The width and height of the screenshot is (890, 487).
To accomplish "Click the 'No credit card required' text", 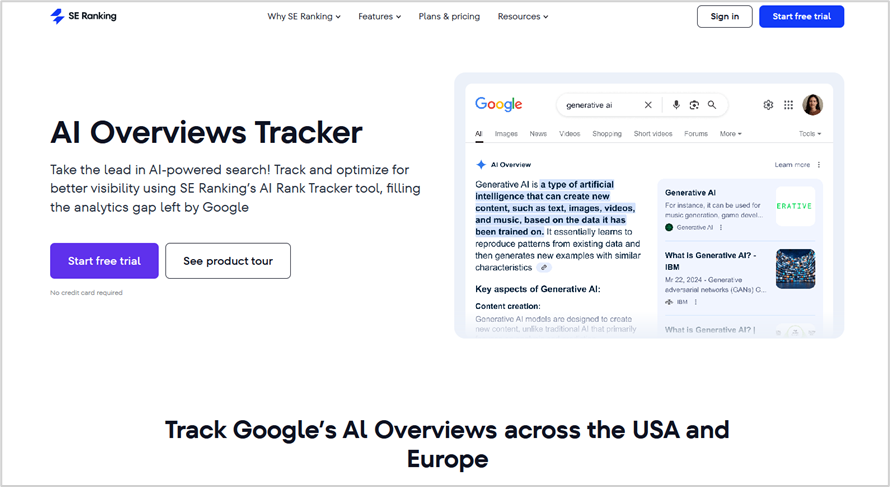I will coord(86,293).
